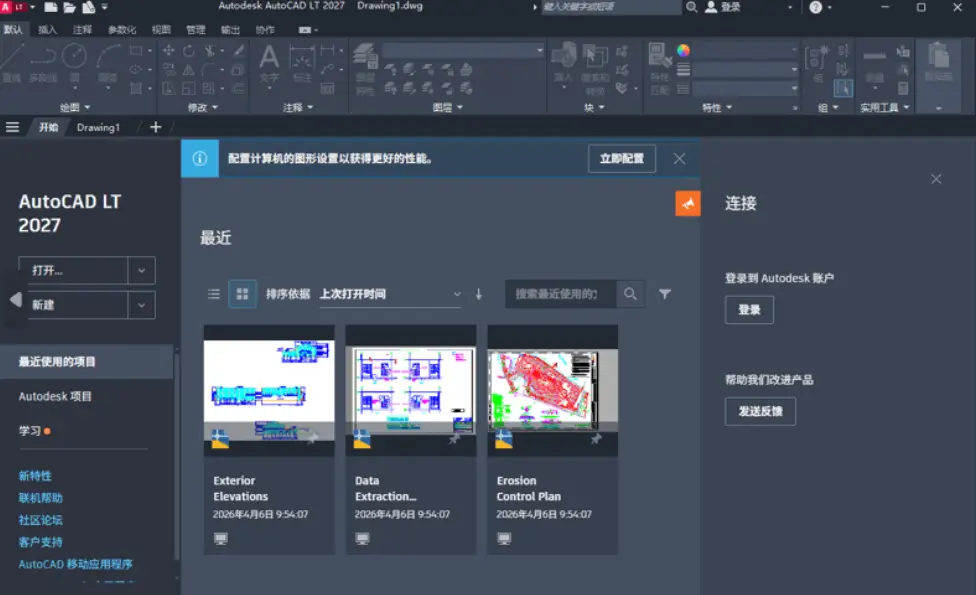976x595 pixels.
Task: Open the AutoCAD 移动应用程序 link
Action: (75, 565)
